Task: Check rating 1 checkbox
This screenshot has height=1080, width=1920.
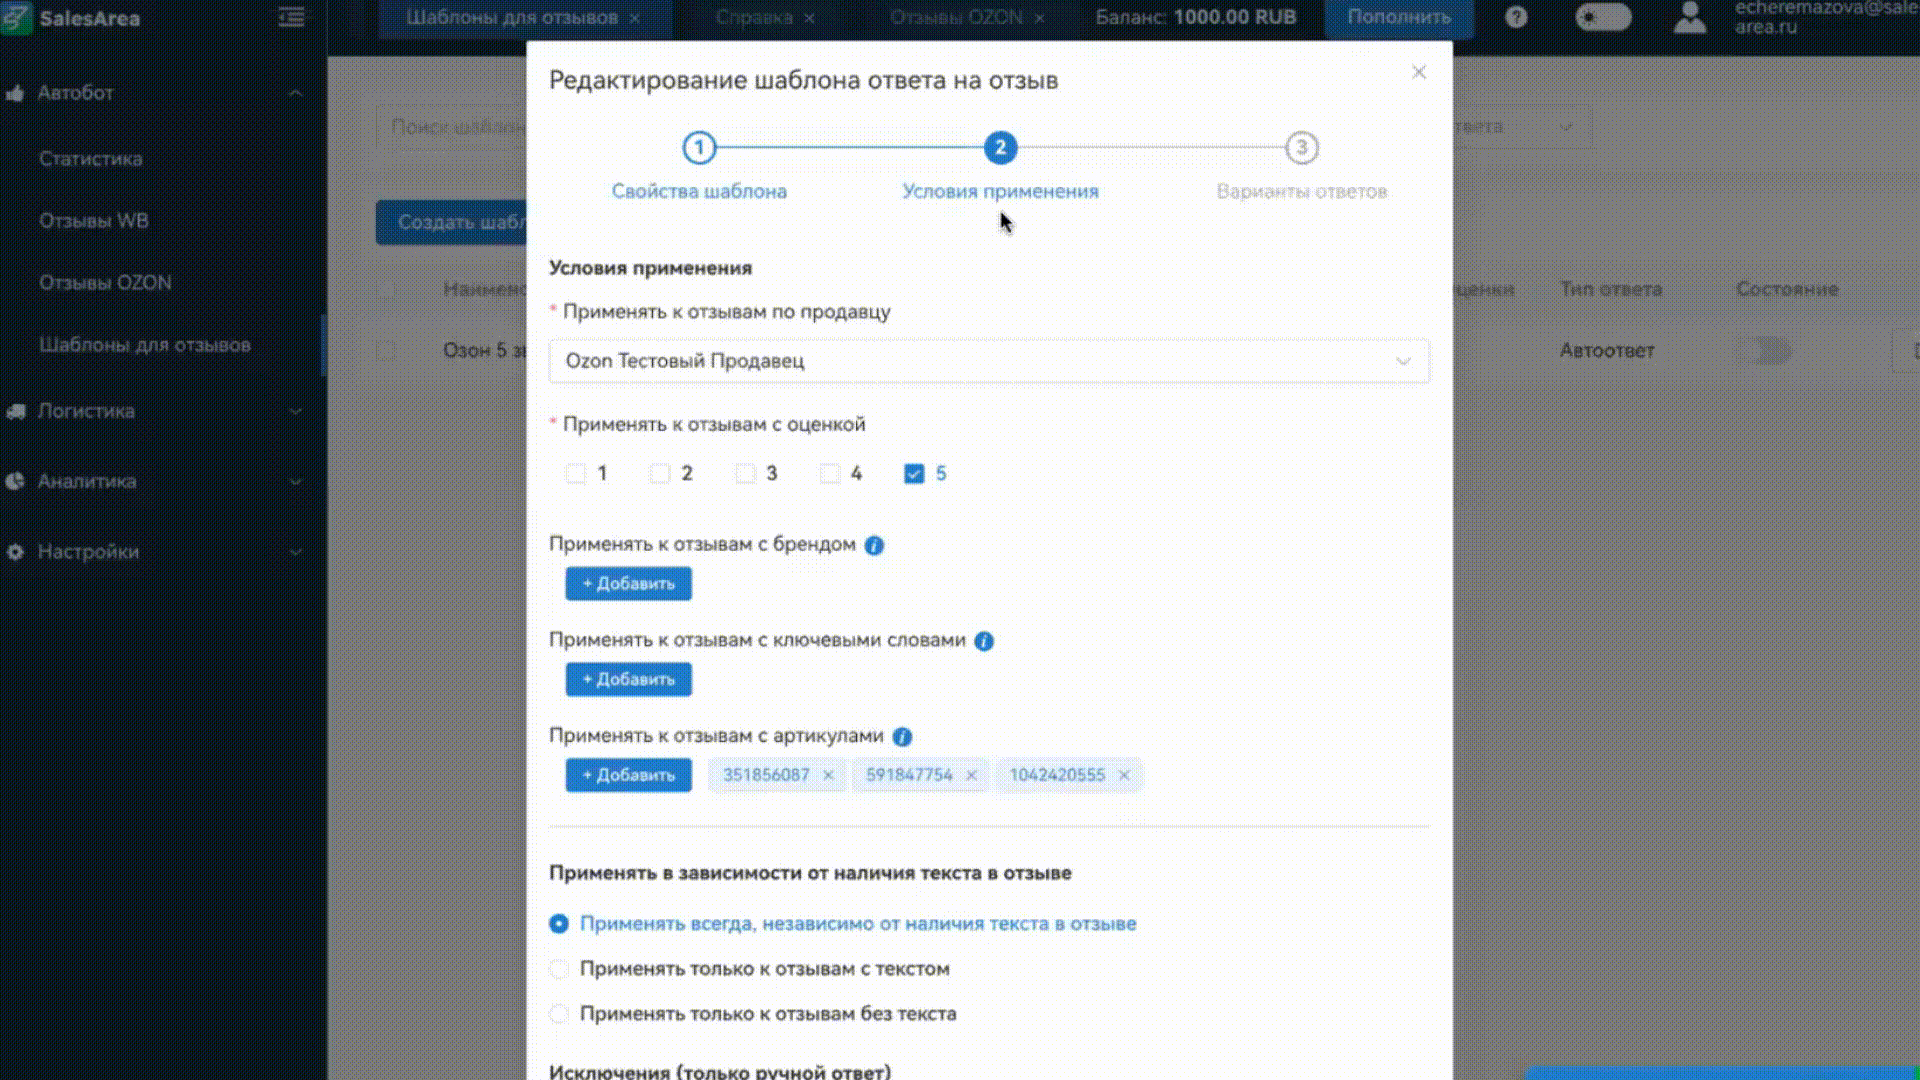Action: click(x=576, y=474)
